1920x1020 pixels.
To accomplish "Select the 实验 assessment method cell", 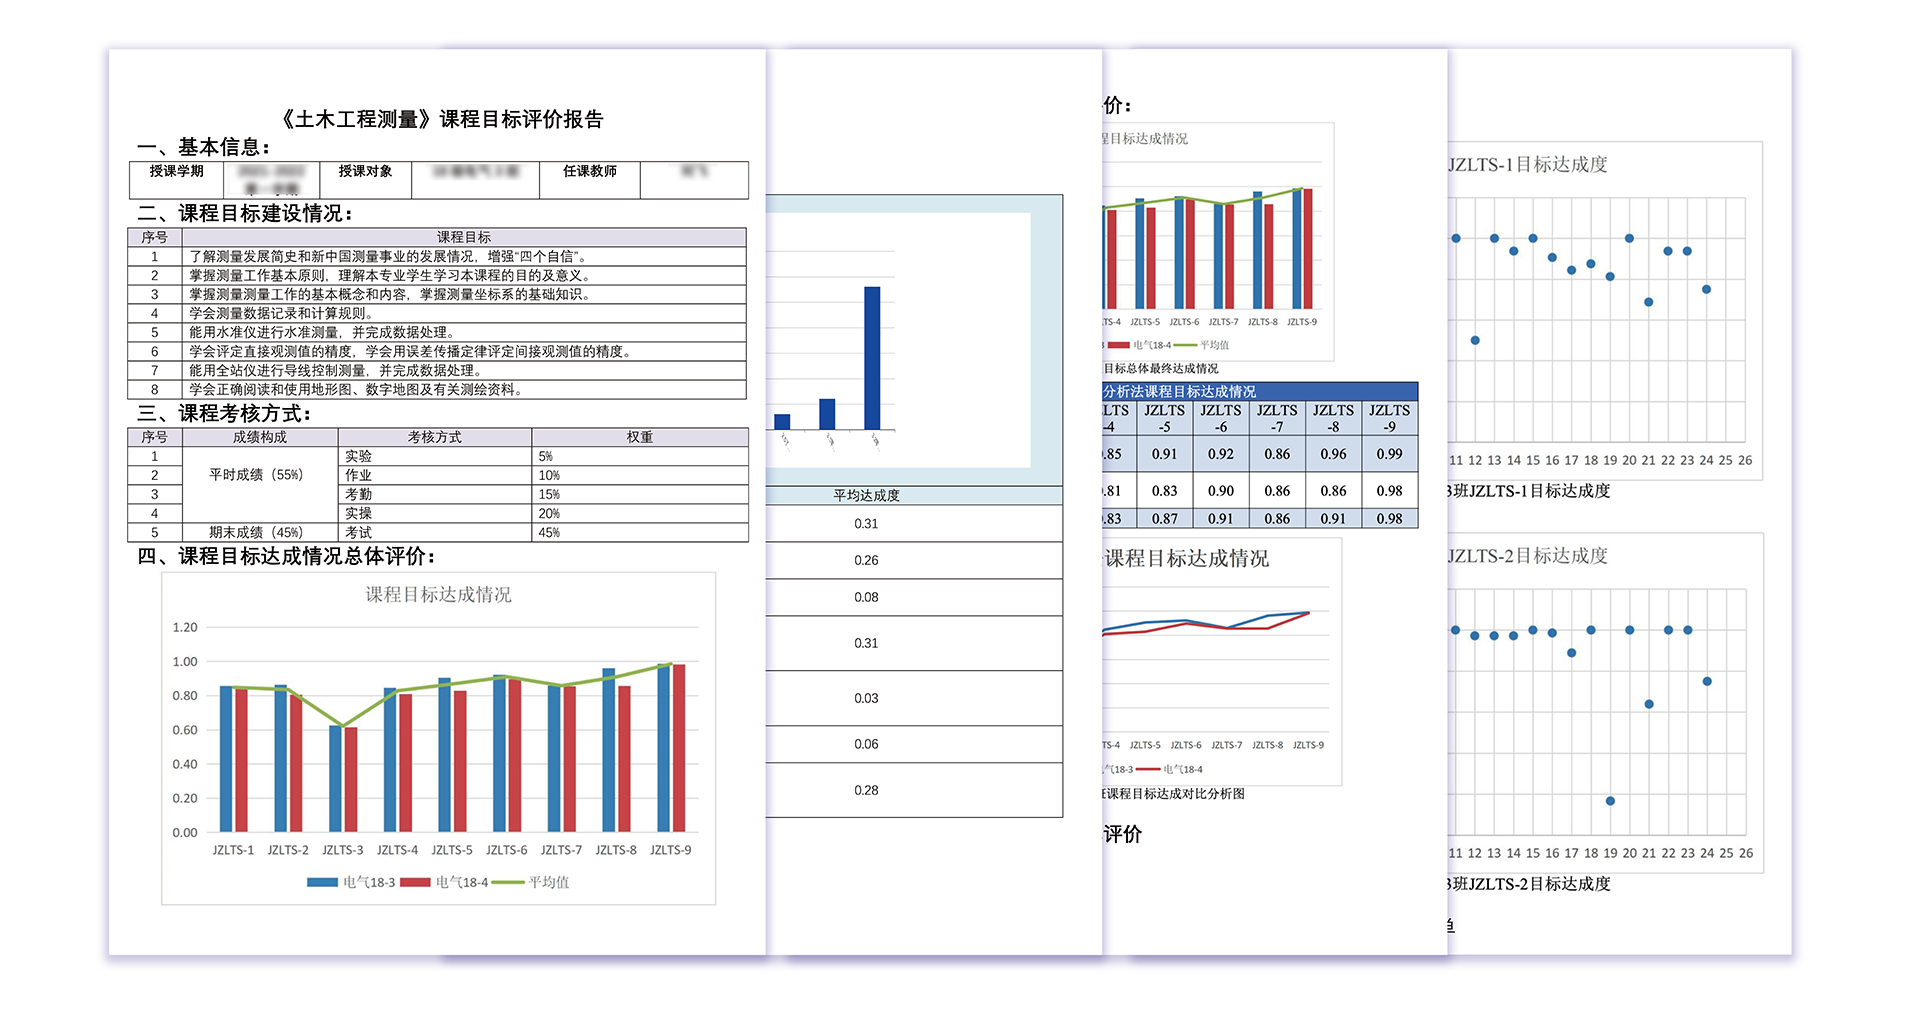I will [x=435, y=457].
